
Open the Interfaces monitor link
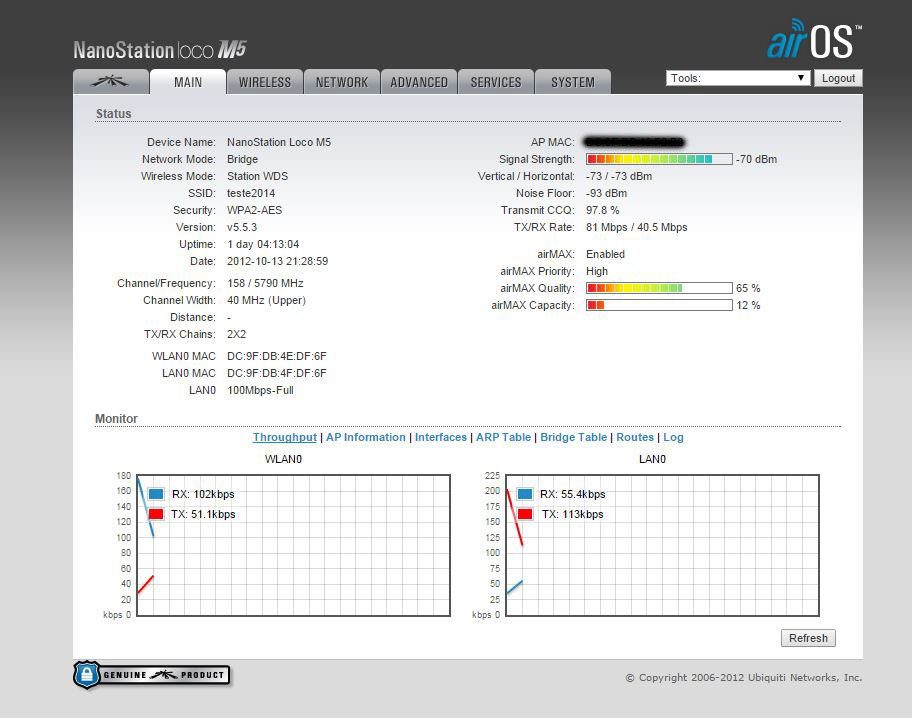[x=440, y=437]
